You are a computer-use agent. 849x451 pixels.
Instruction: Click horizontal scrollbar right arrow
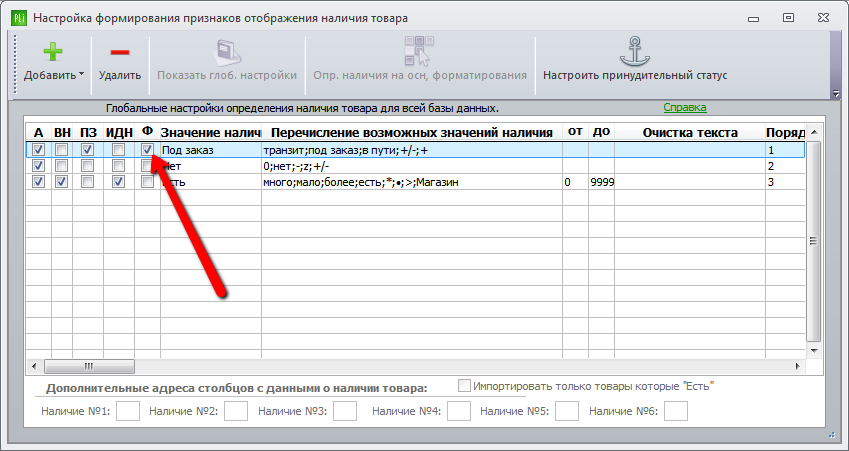pyautogui.click(x=798, y=367)
